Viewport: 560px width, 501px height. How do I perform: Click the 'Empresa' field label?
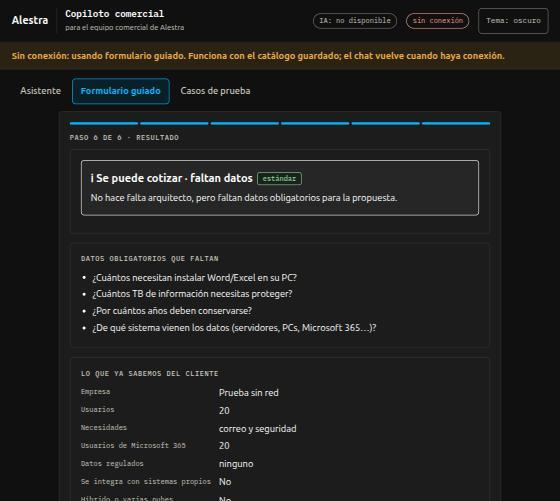(95, 392)
